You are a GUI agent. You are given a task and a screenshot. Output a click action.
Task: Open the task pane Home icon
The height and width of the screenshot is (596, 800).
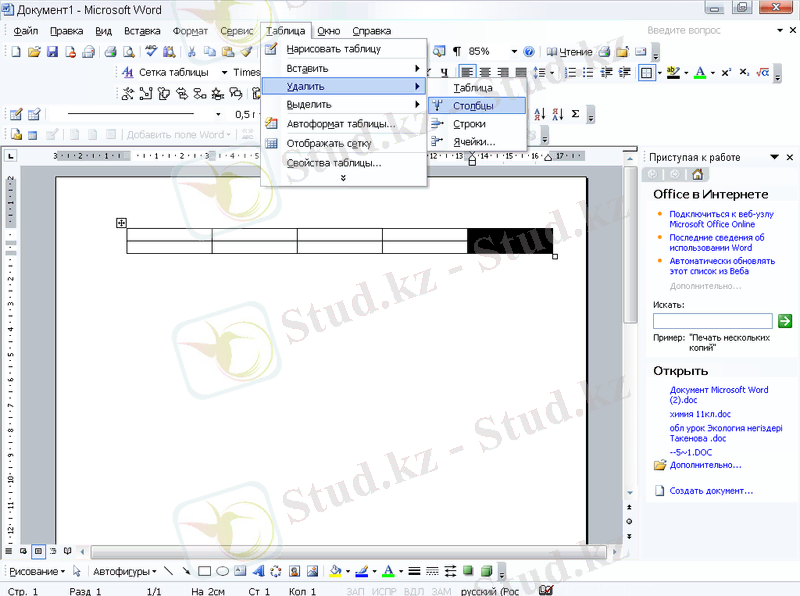(697, 174)
